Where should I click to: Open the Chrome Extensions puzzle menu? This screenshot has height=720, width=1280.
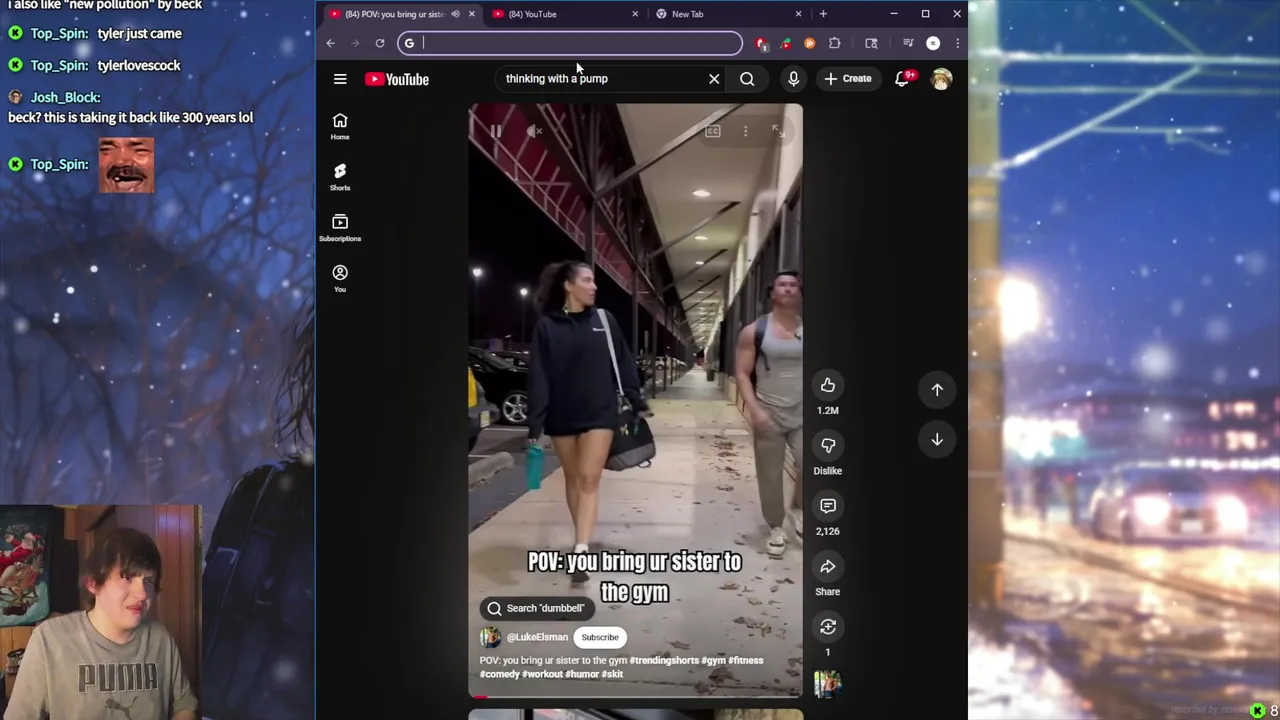(835, 43)
